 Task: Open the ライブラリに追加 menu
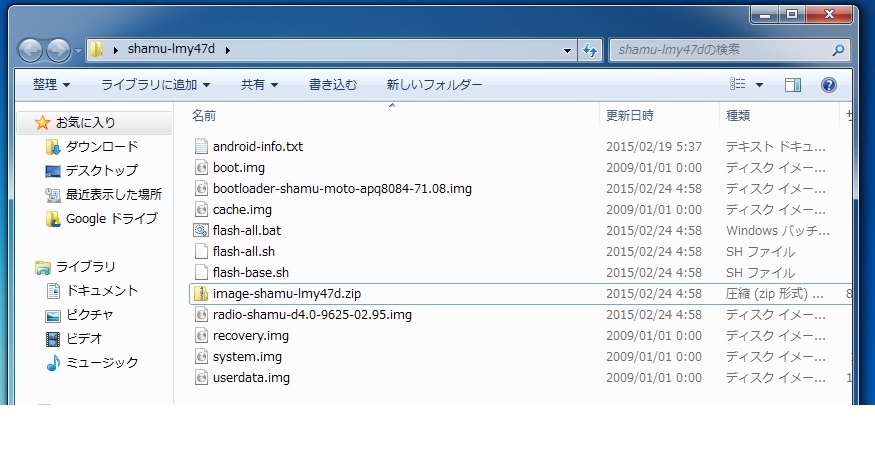(x=155, y=85)
